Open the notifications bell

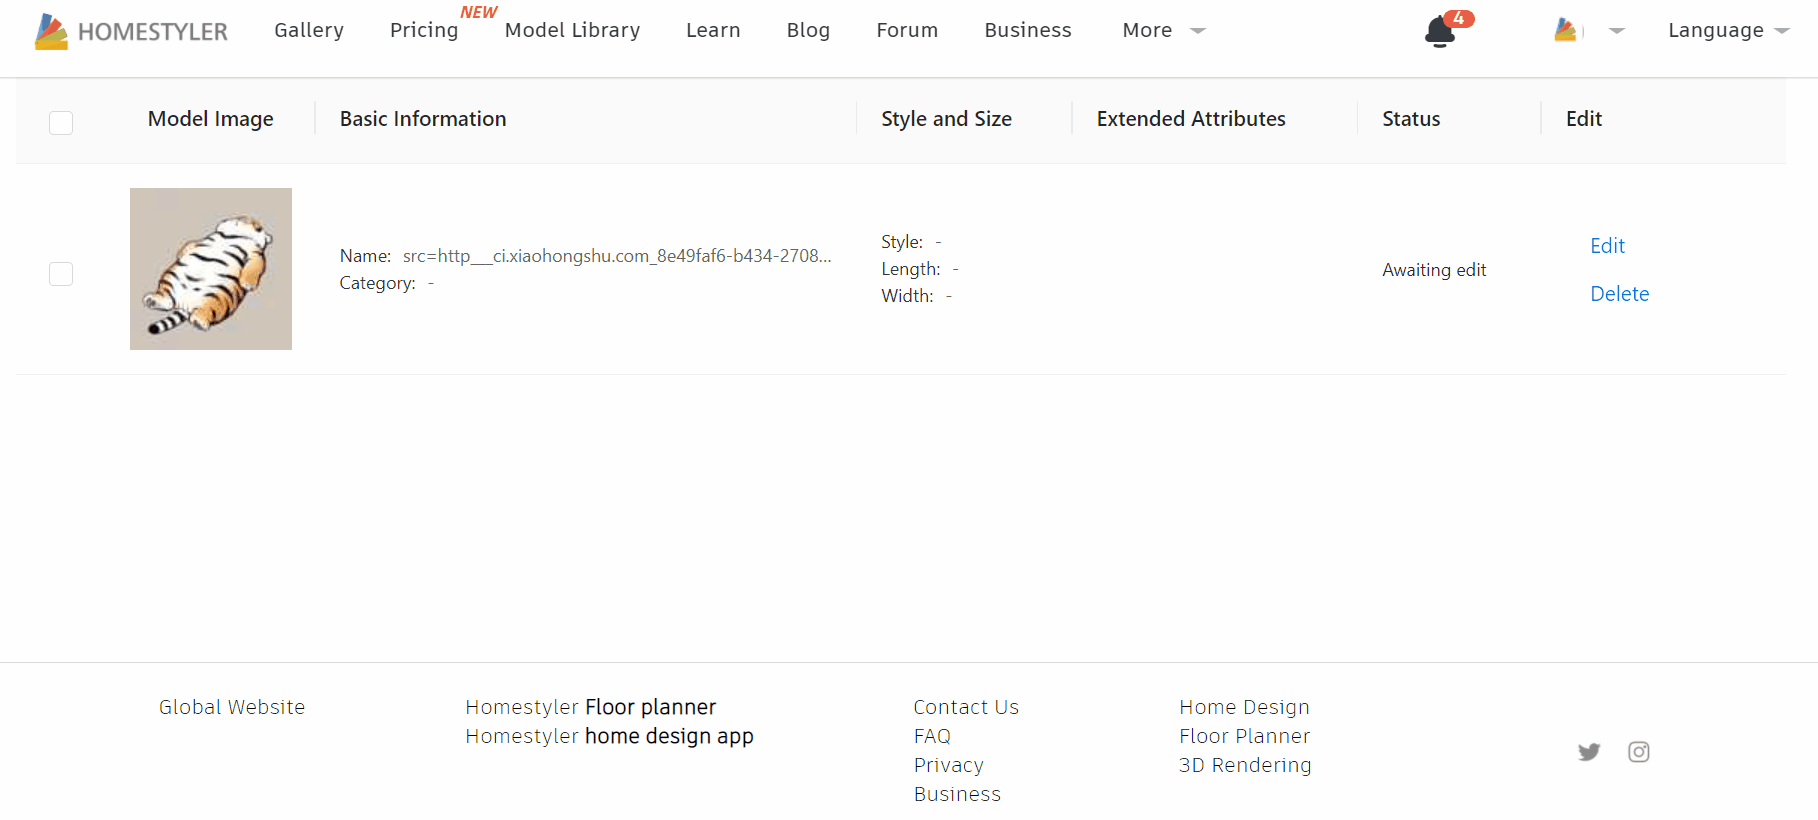click(1440, 31)
